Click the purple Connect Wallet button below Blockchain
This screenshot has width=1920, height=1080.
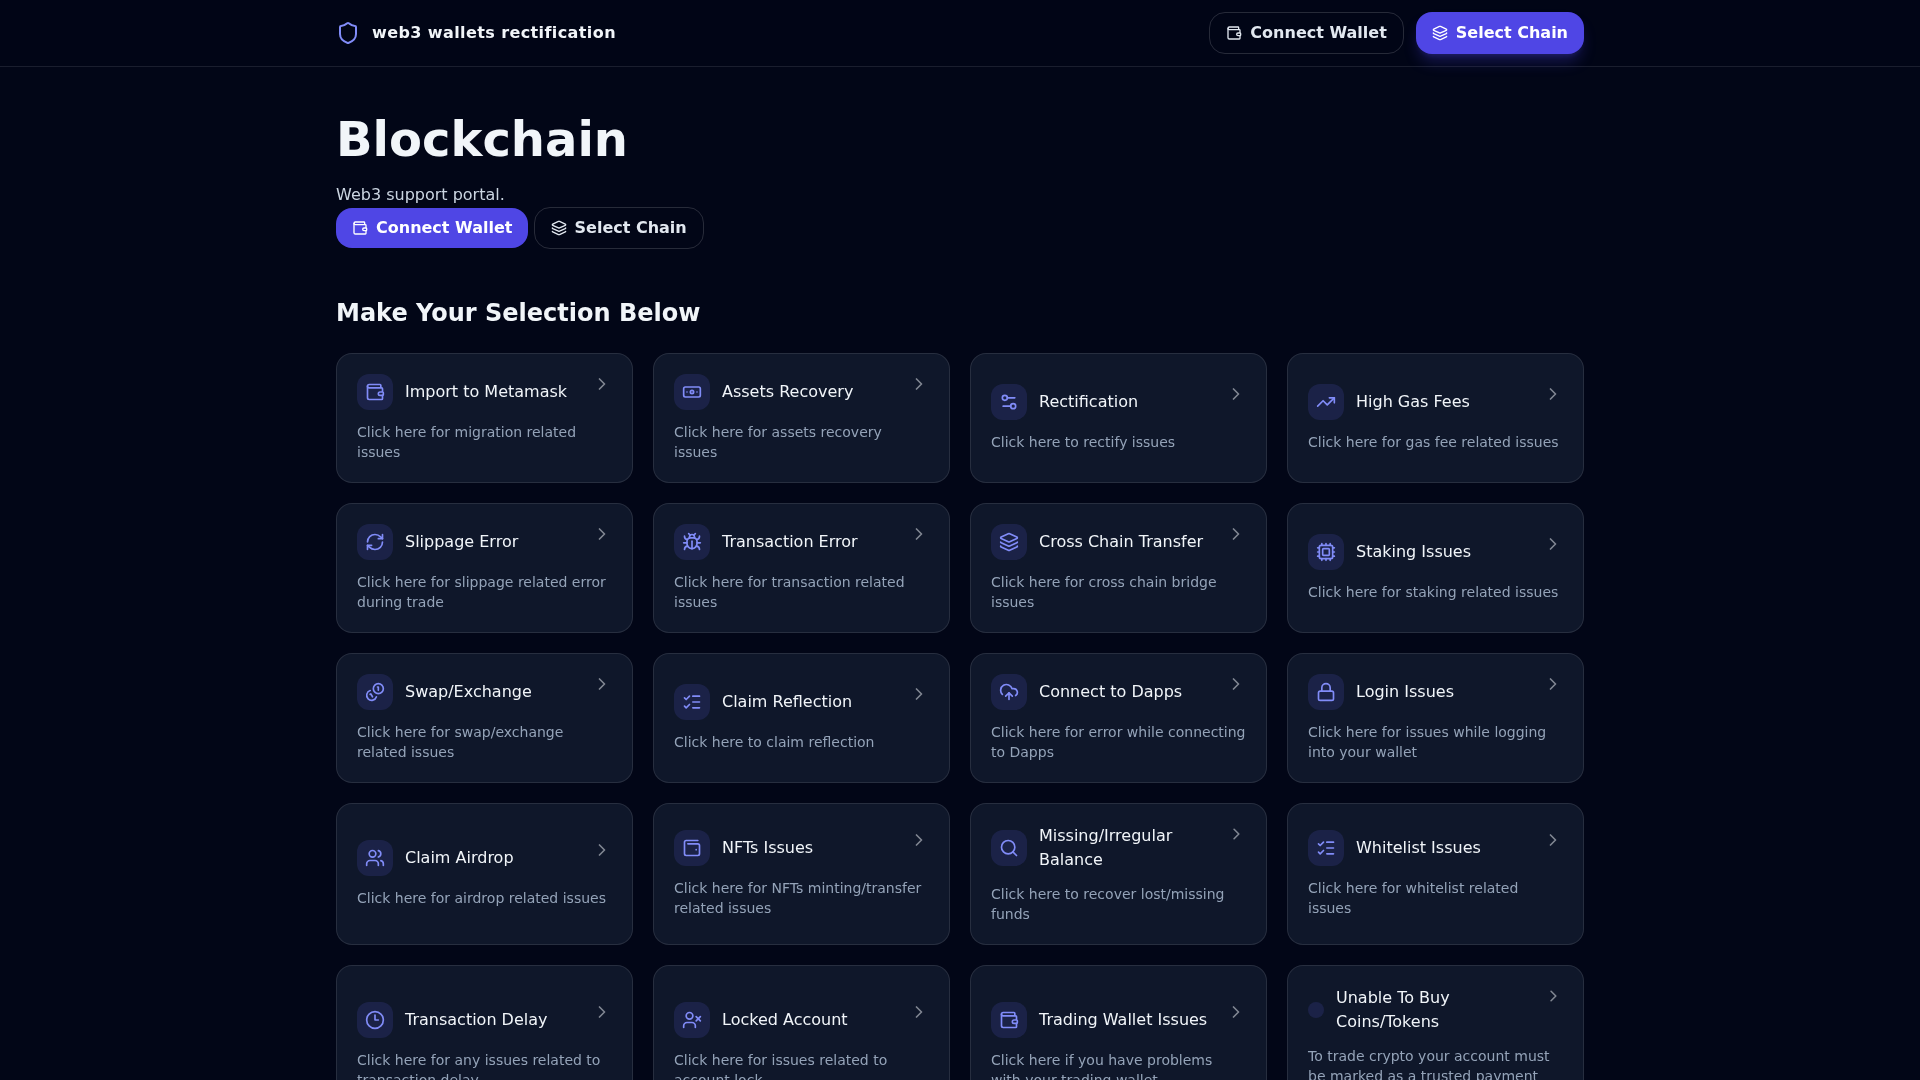432,228
